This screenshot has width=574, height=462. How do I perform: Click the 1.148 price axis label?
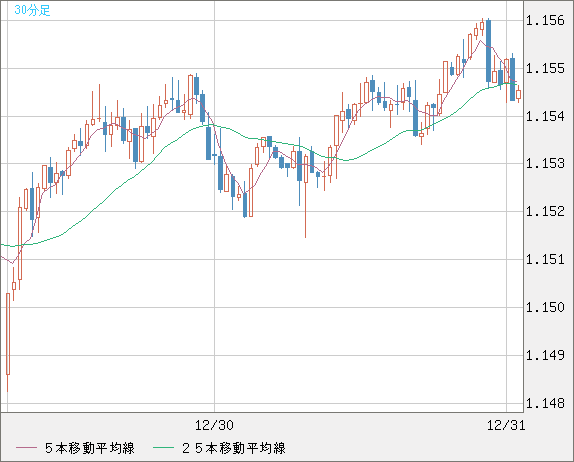pos(545,403)
